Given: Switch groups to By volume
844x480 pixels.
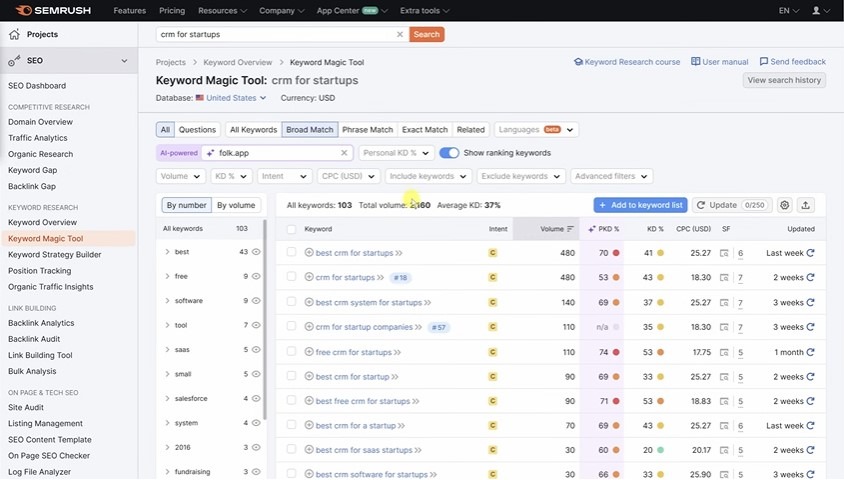Looking at the screenshot, I should click(236, 205).
